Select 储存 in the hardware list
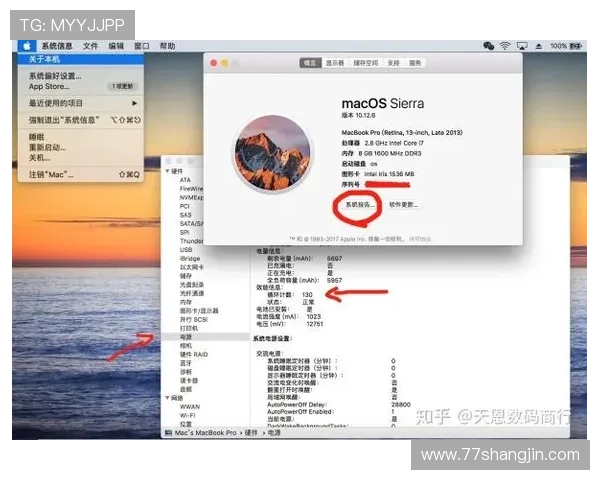 186,276
